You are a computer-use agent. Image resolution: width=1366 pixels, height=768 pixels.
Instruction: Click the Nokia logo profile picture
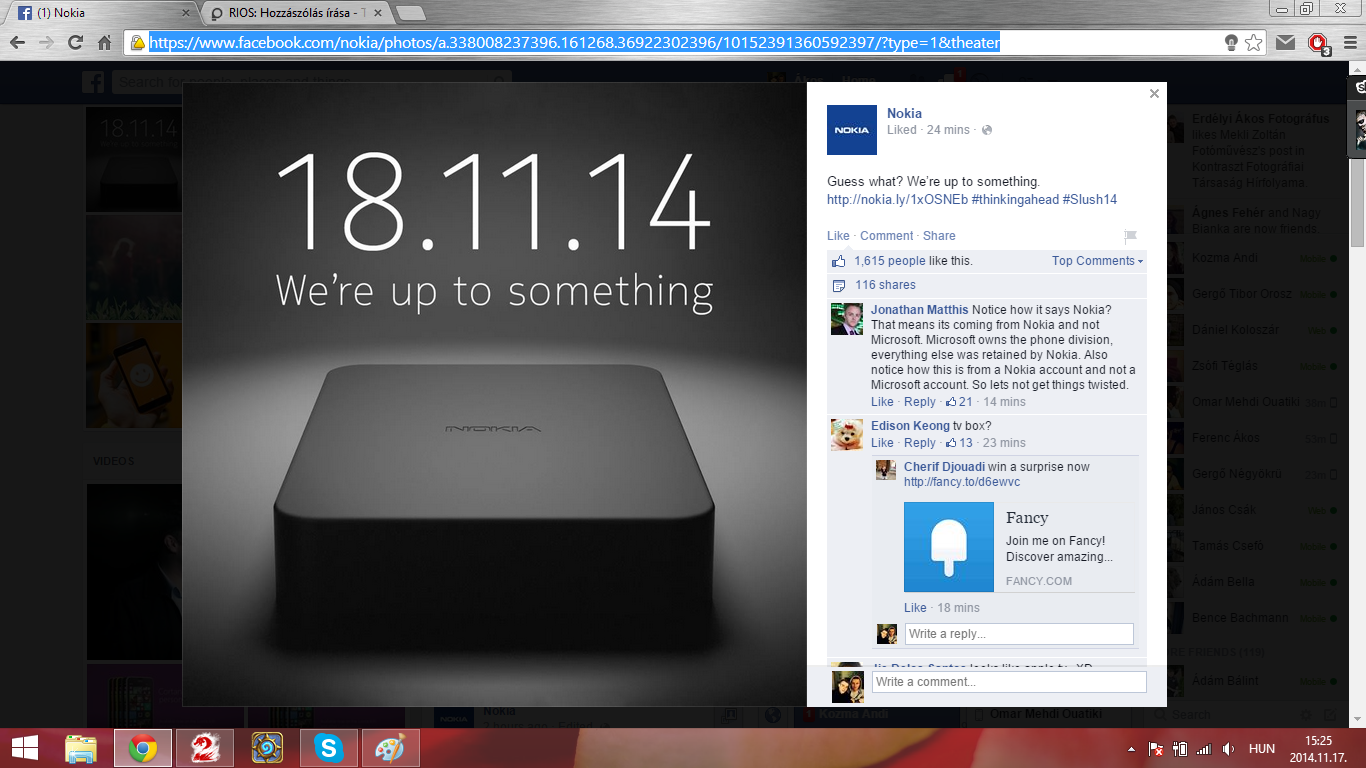[852, 130]
